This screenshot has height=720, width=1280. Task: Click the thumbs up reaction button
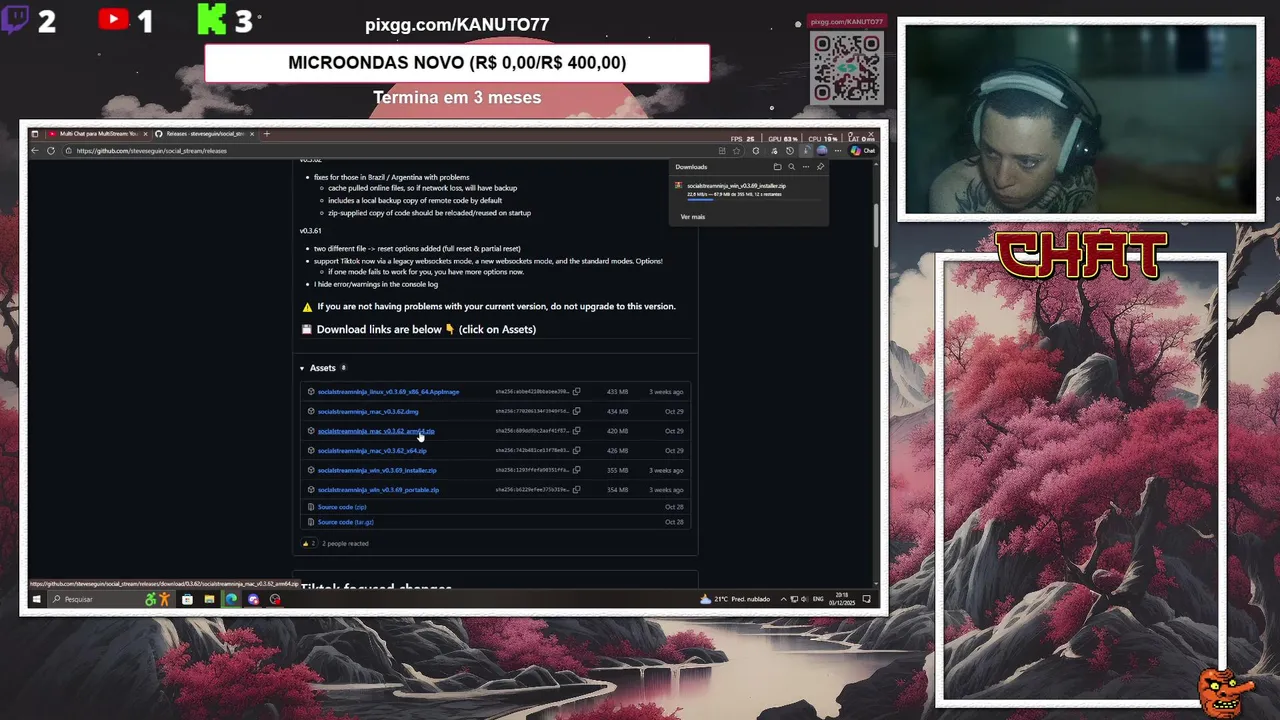click(308, 543)
